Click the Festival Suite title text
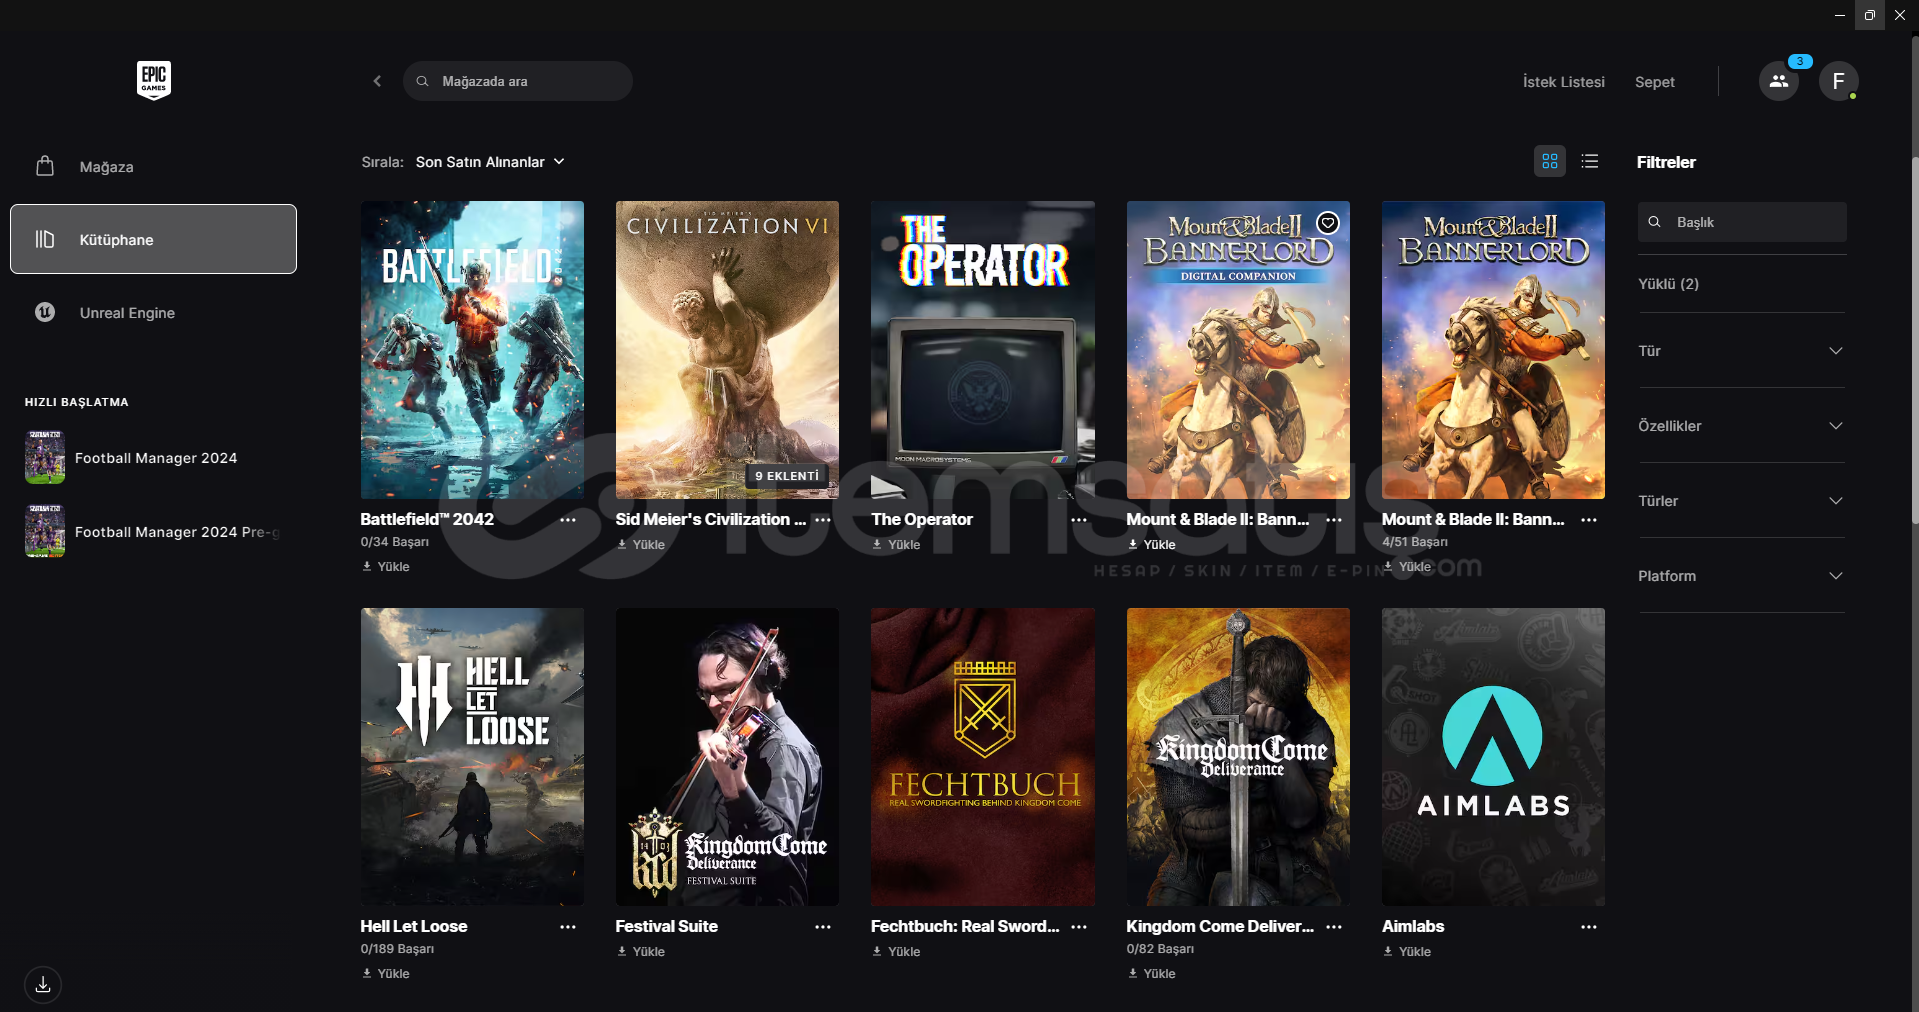Screen dimensions: 1919x1012 pos(666,927)
